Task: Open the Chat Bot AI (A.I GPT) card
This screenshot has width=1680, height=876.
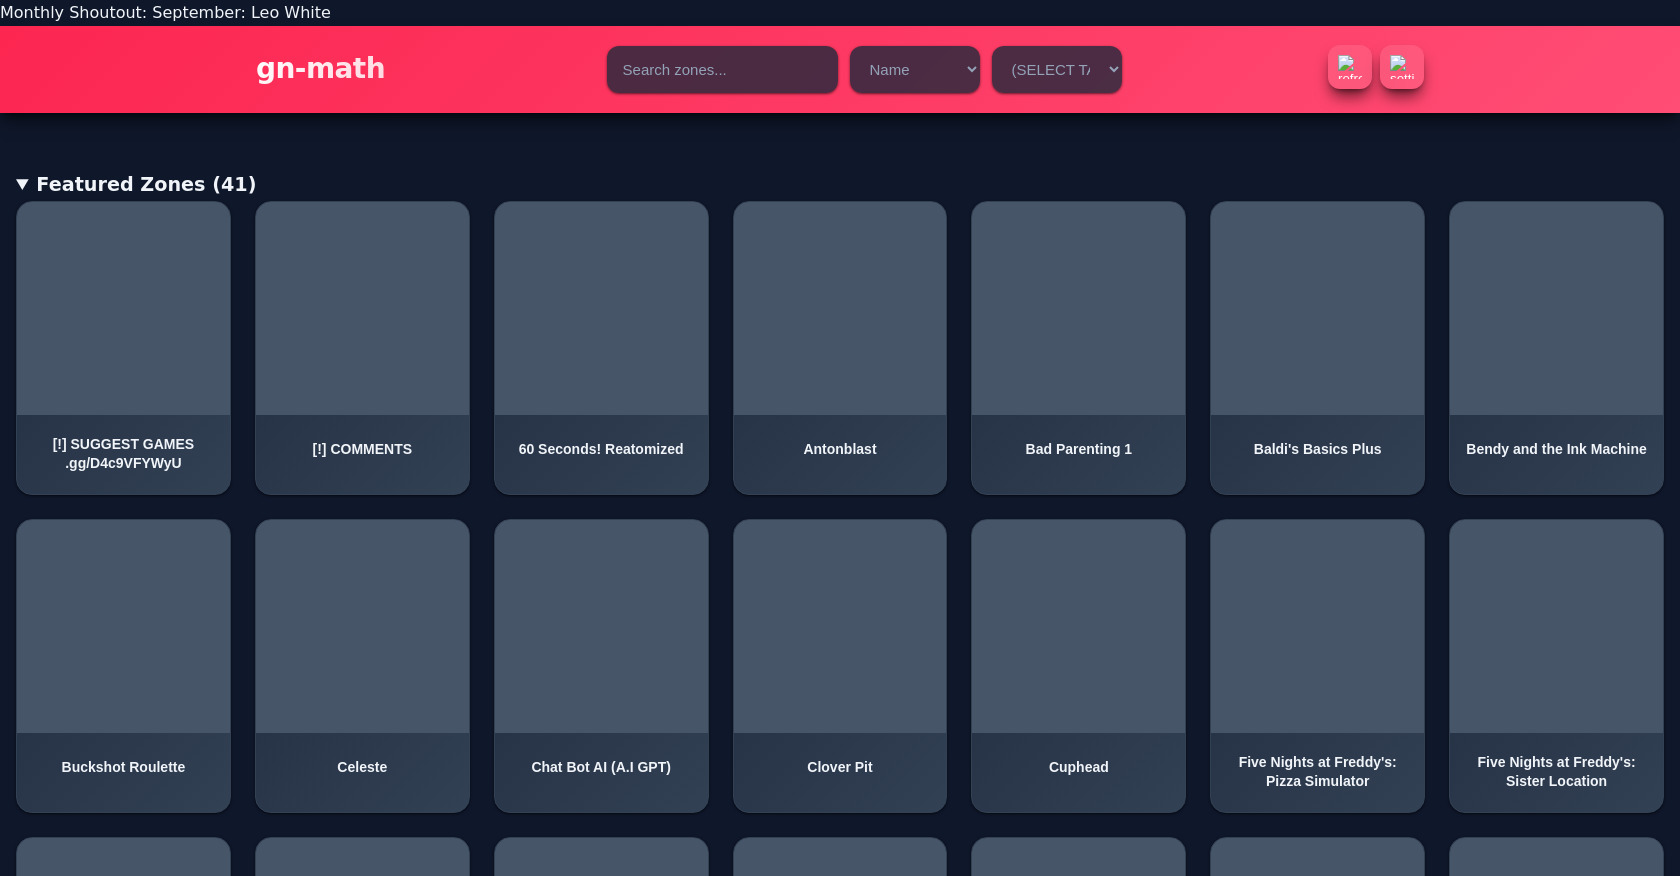Action: (601, 666)
